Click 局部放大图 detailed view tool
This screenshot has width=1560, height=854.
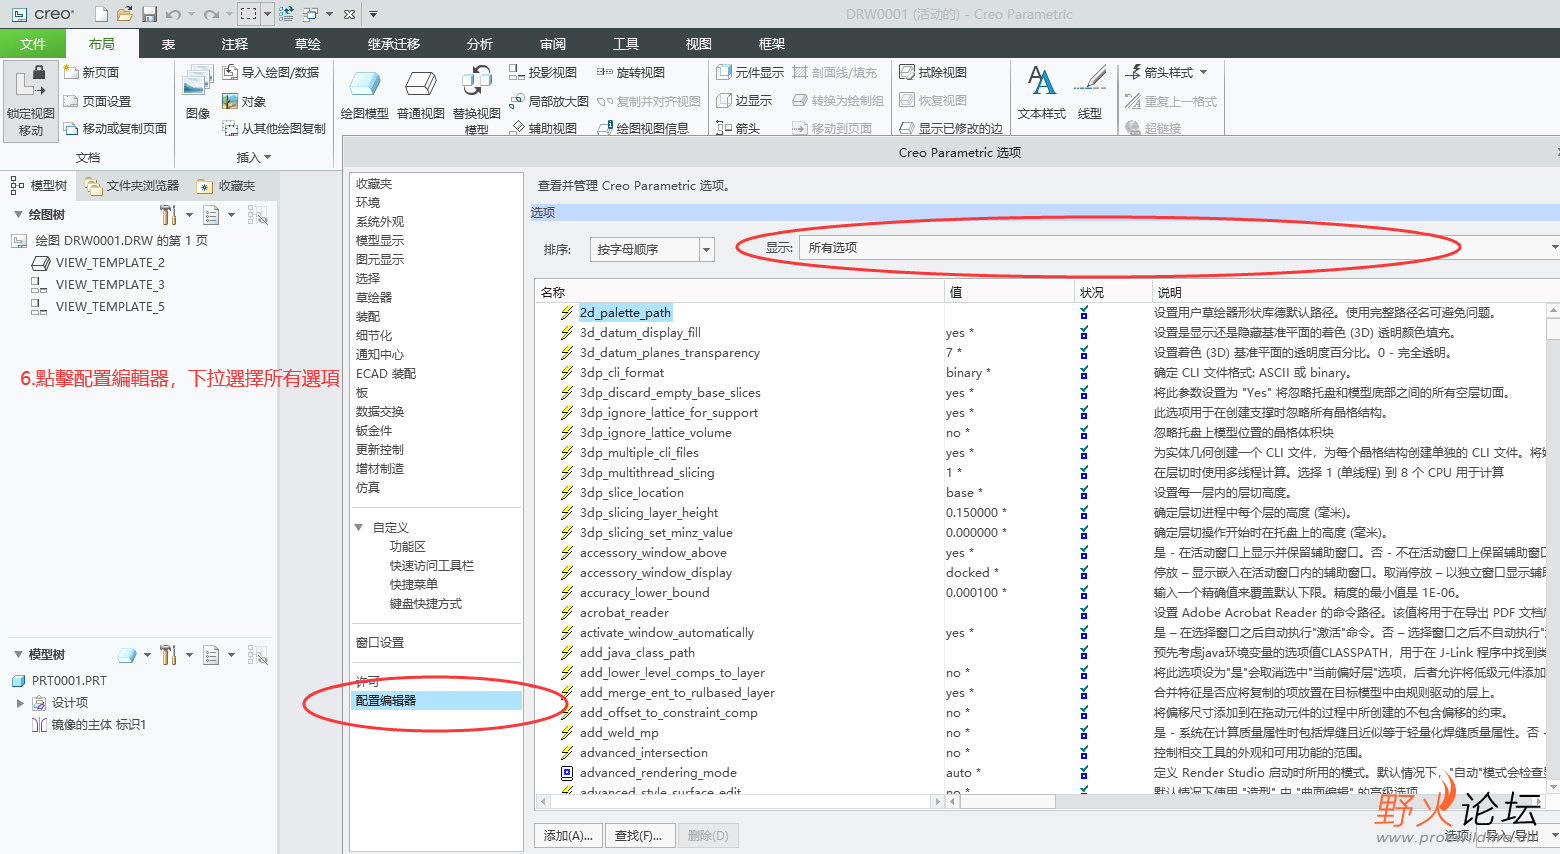549,101
